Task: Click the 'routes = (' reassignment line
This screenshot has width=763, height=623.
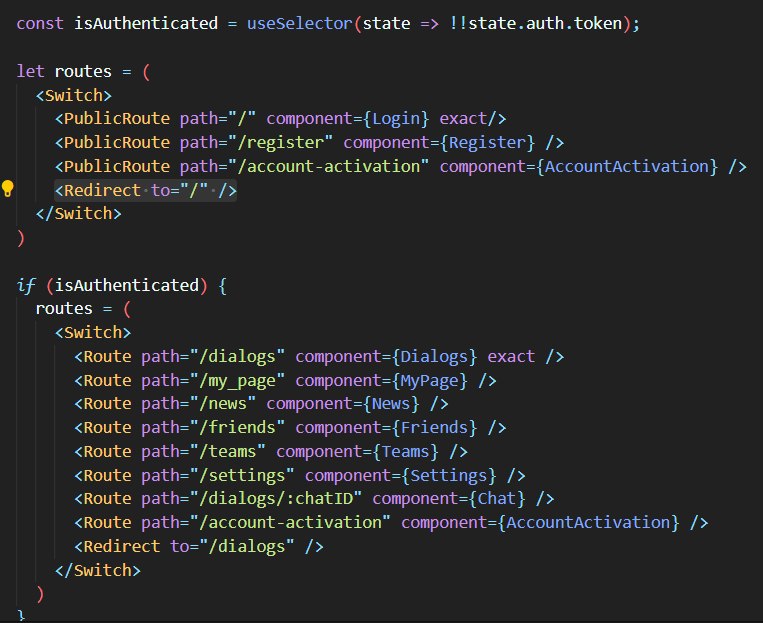Action: pos(83,309)
